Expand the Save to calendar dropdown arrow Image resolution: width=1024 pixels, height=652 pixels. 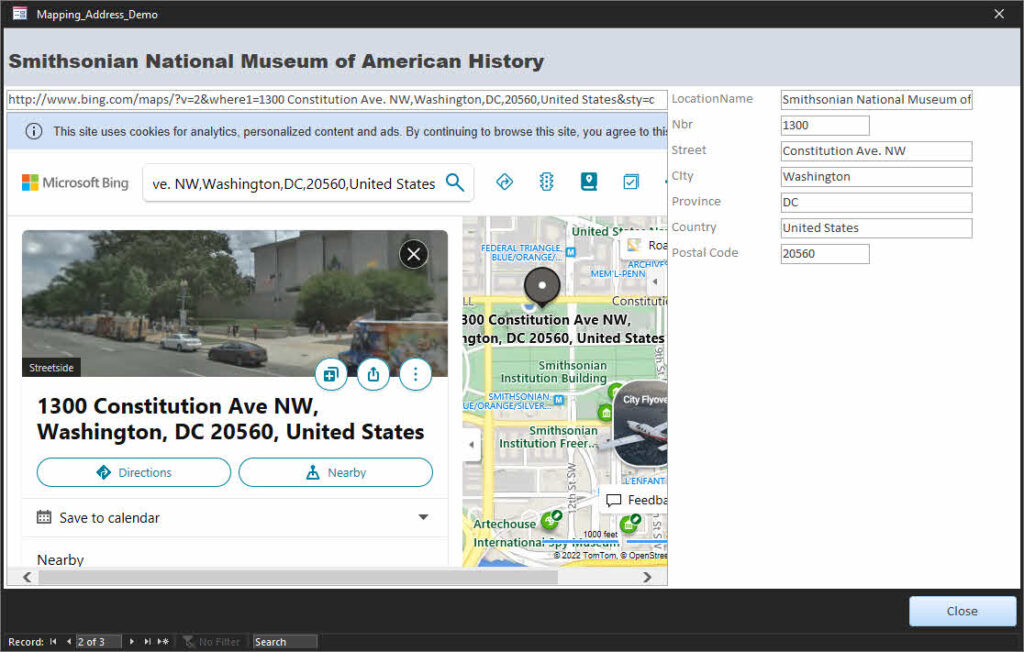pyautogui.click(x=423, y=517)
